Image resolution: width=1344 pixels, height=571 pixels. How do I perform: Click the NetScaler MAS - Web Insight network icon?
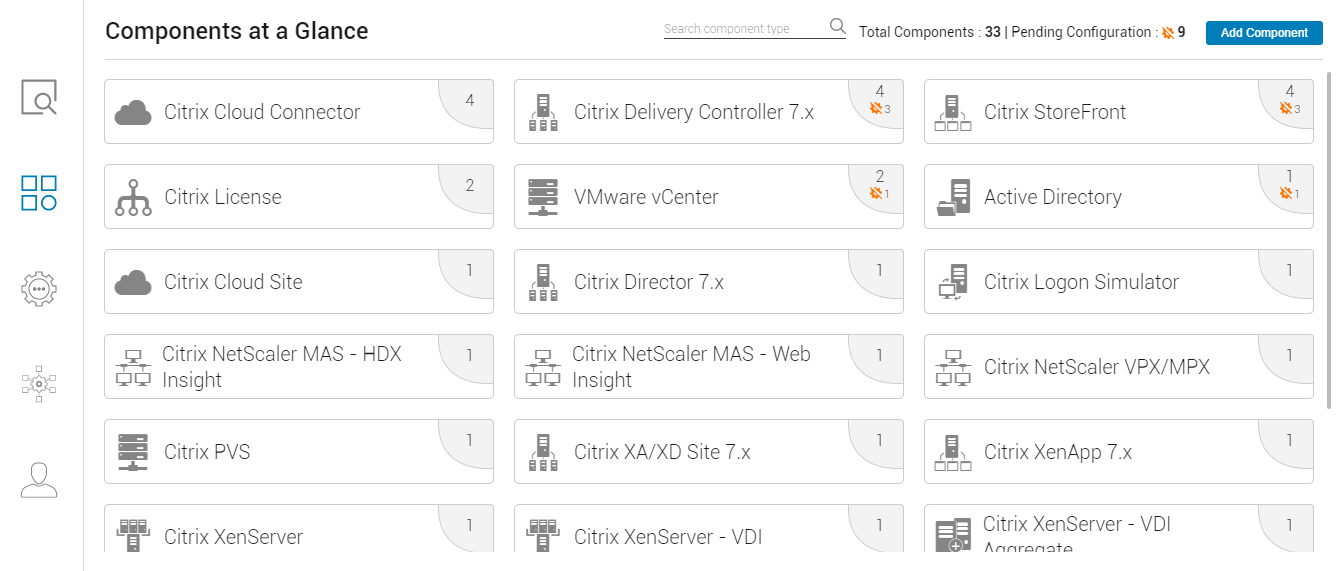pyautogui.click(x=543, y=368)
